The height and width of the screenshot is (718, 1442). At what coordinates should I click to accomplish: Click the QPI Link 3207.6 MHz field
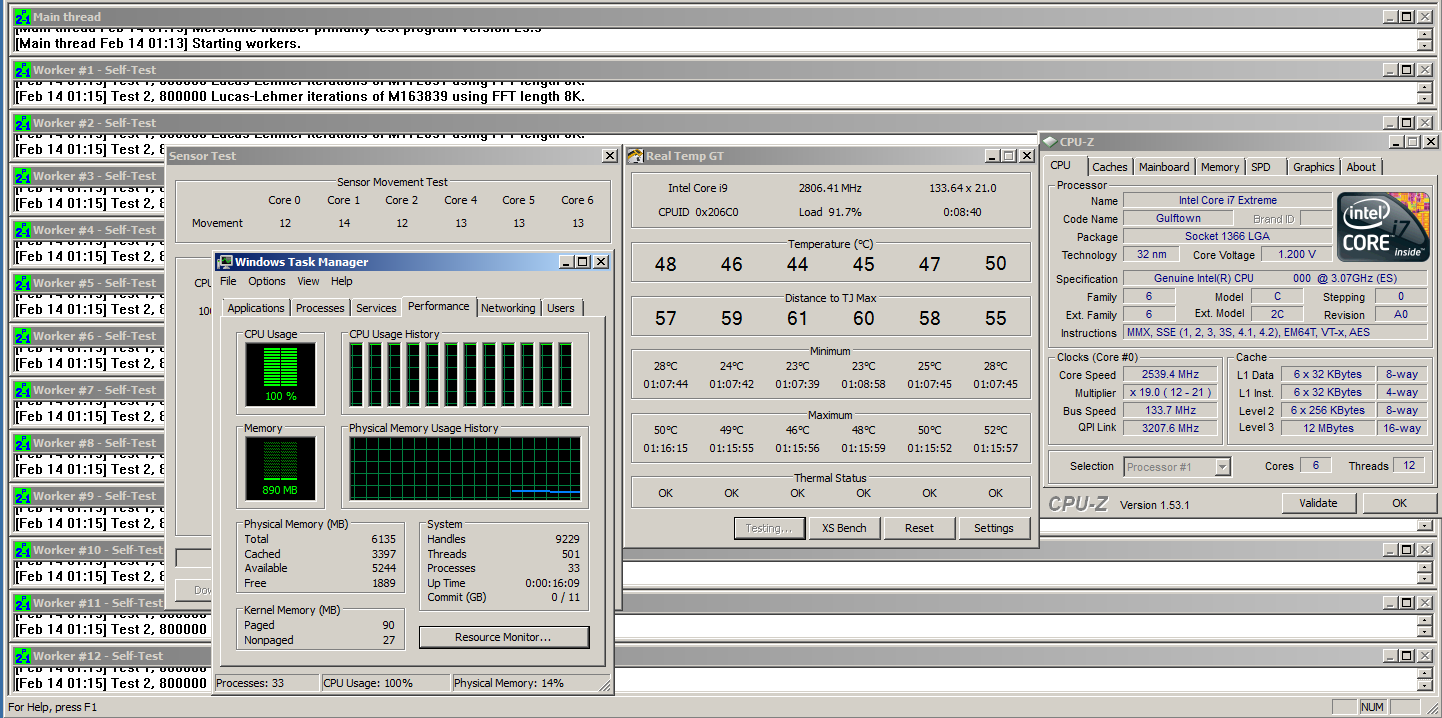pyautogui.click(x=1168, y=428)
